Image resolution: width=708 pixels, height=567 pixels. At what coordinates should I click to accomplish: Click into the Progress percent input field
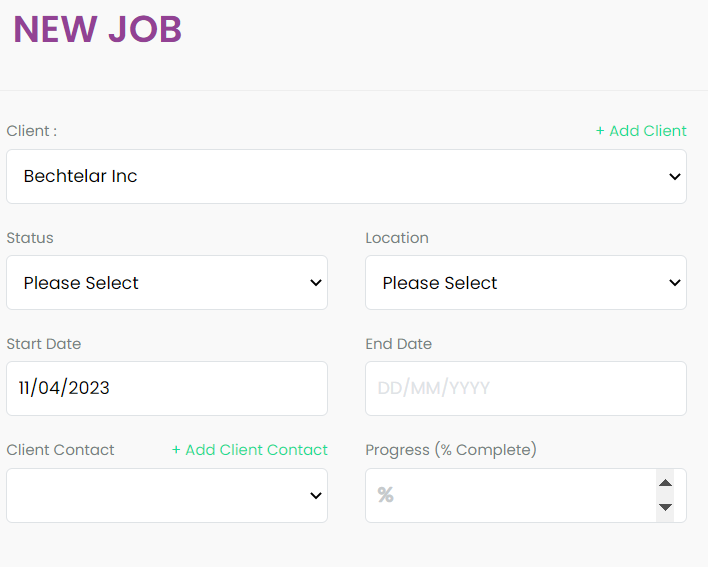[510, 495]
